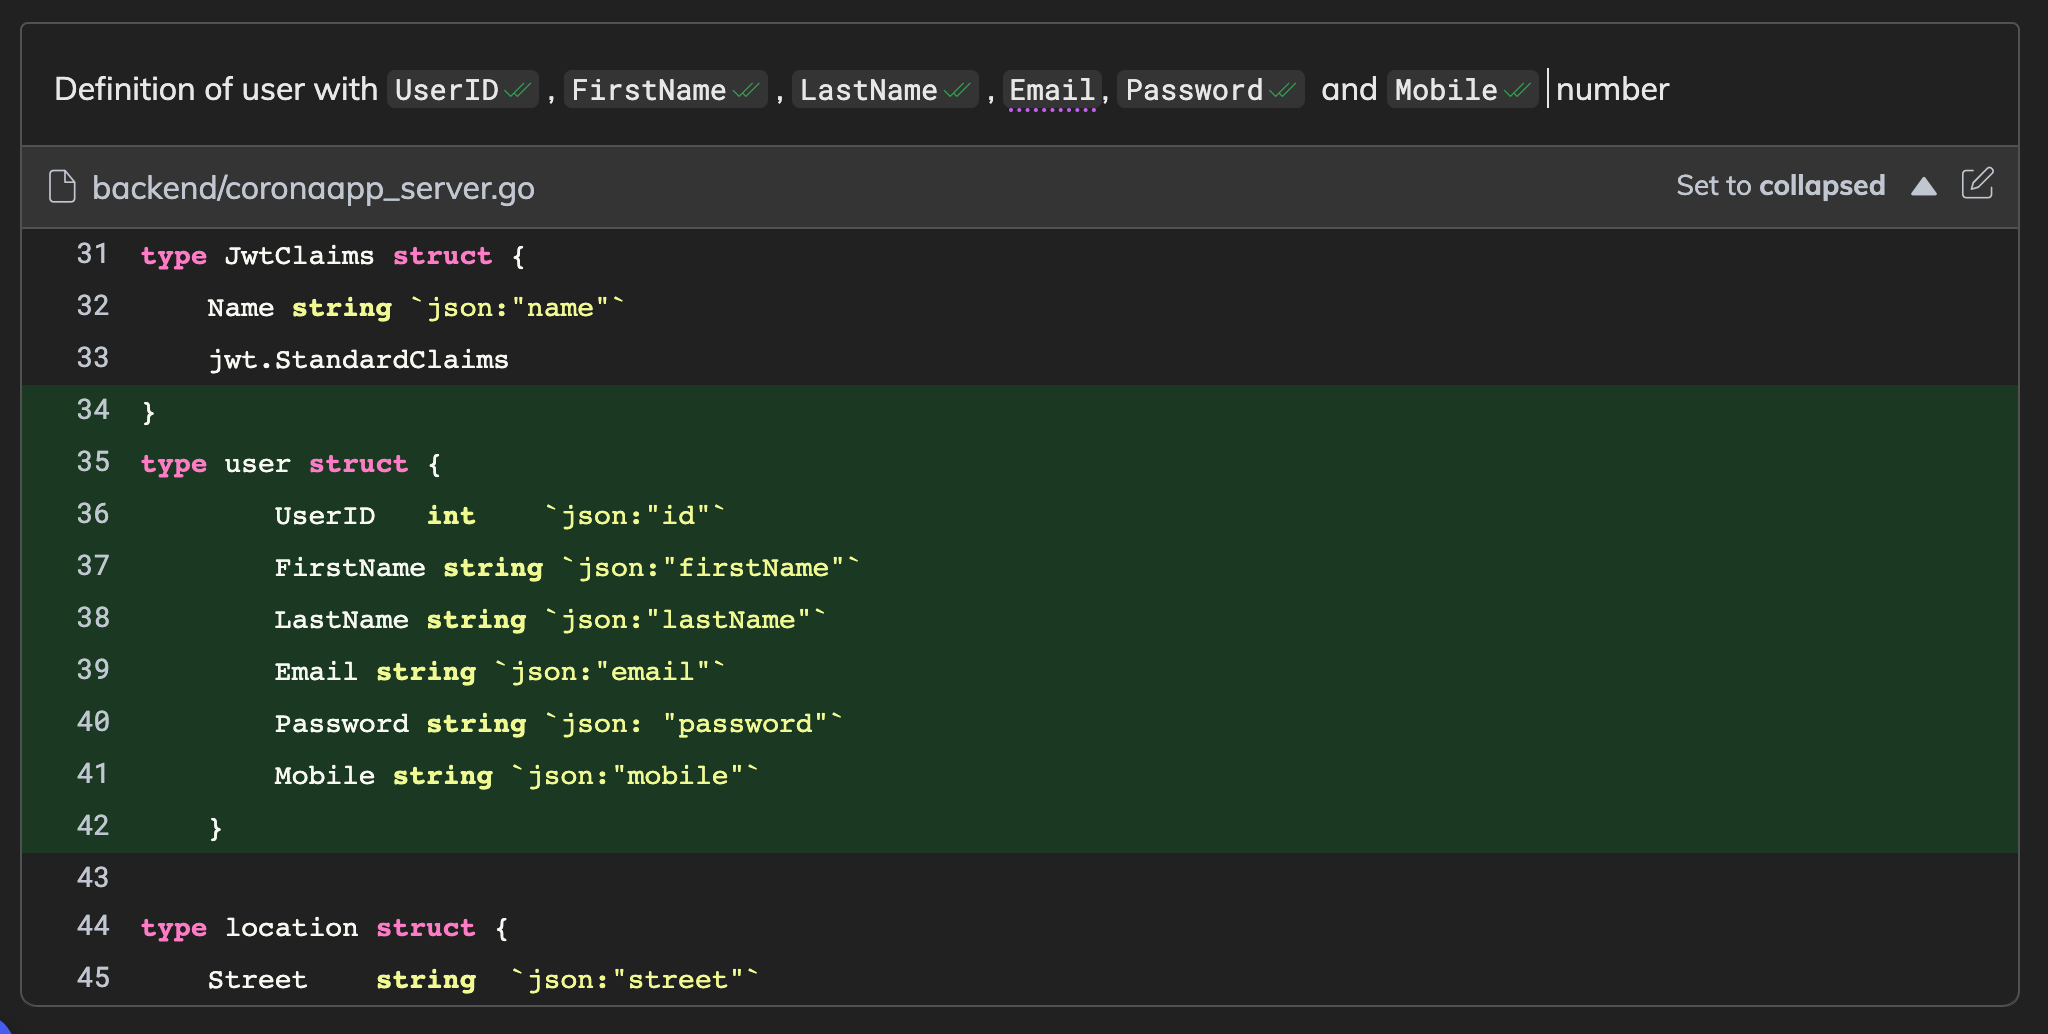Click the `json:"lastName"` tag
The height and width of the screenshot is (1034, 2048).
coord(686,620)
